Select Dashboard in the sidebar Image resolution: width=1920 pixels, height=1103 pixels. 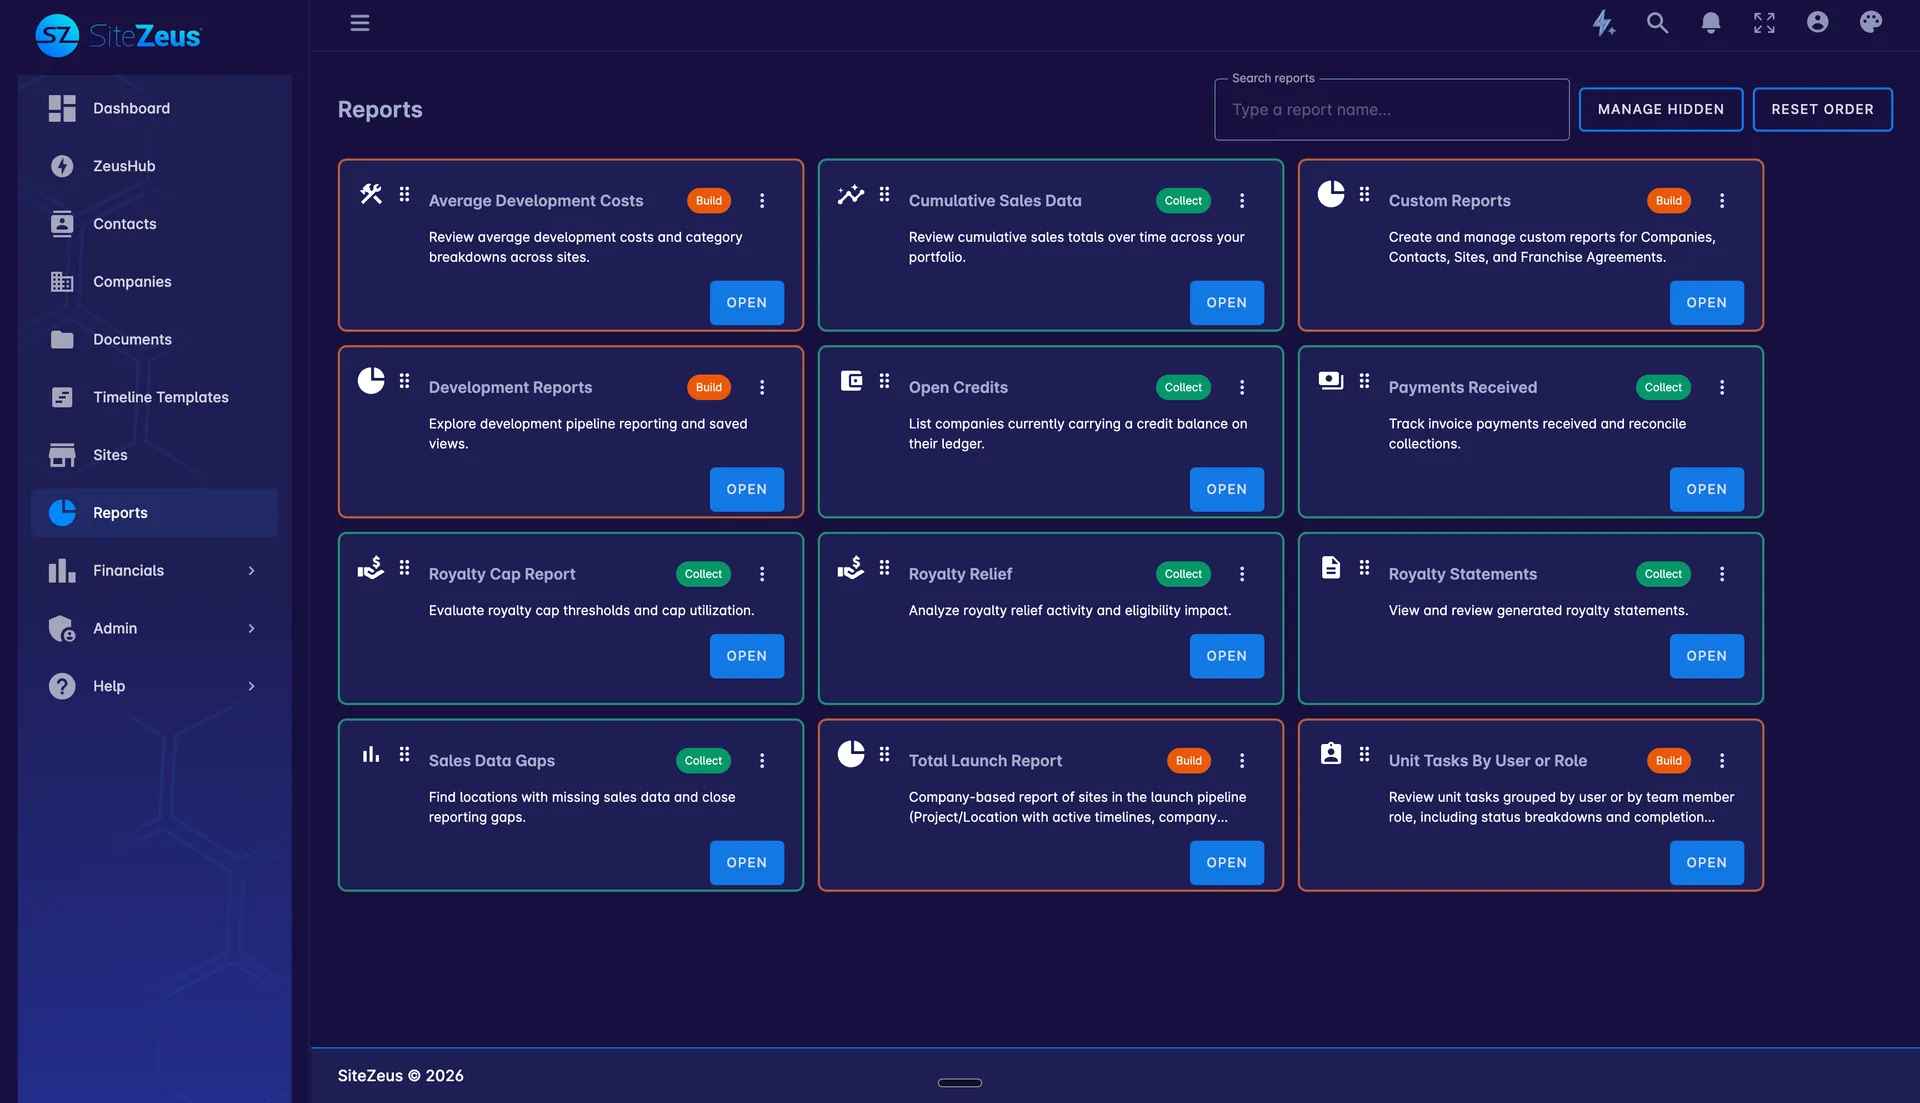(131, 108)
